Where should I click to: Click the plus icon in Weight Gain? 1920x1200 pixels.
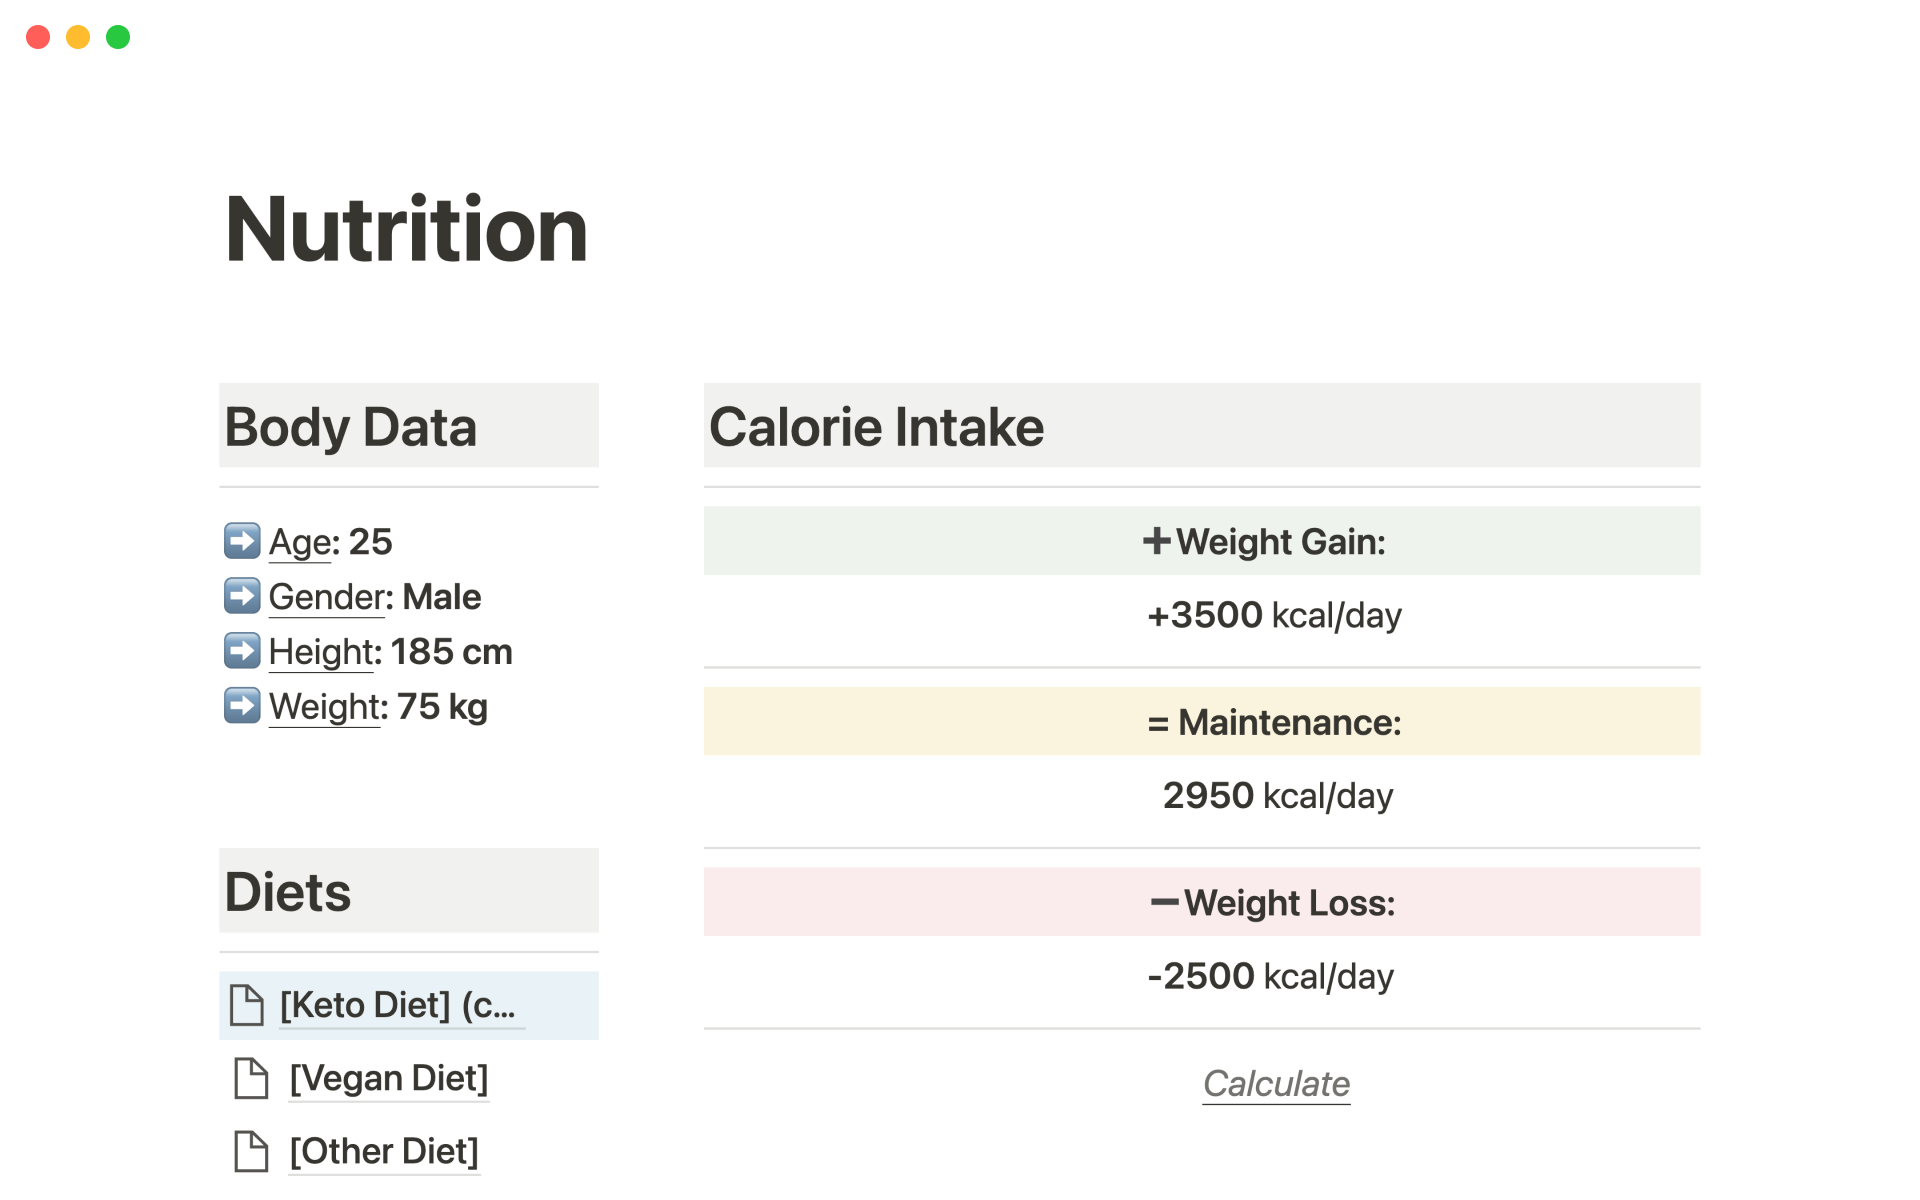[x=1156, y=541]
